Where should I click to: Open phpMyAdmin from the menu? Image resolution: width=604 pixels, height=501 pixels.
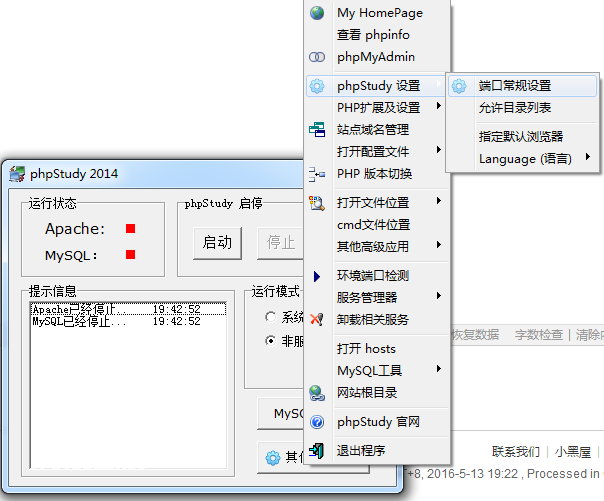[x=378, y=57]
